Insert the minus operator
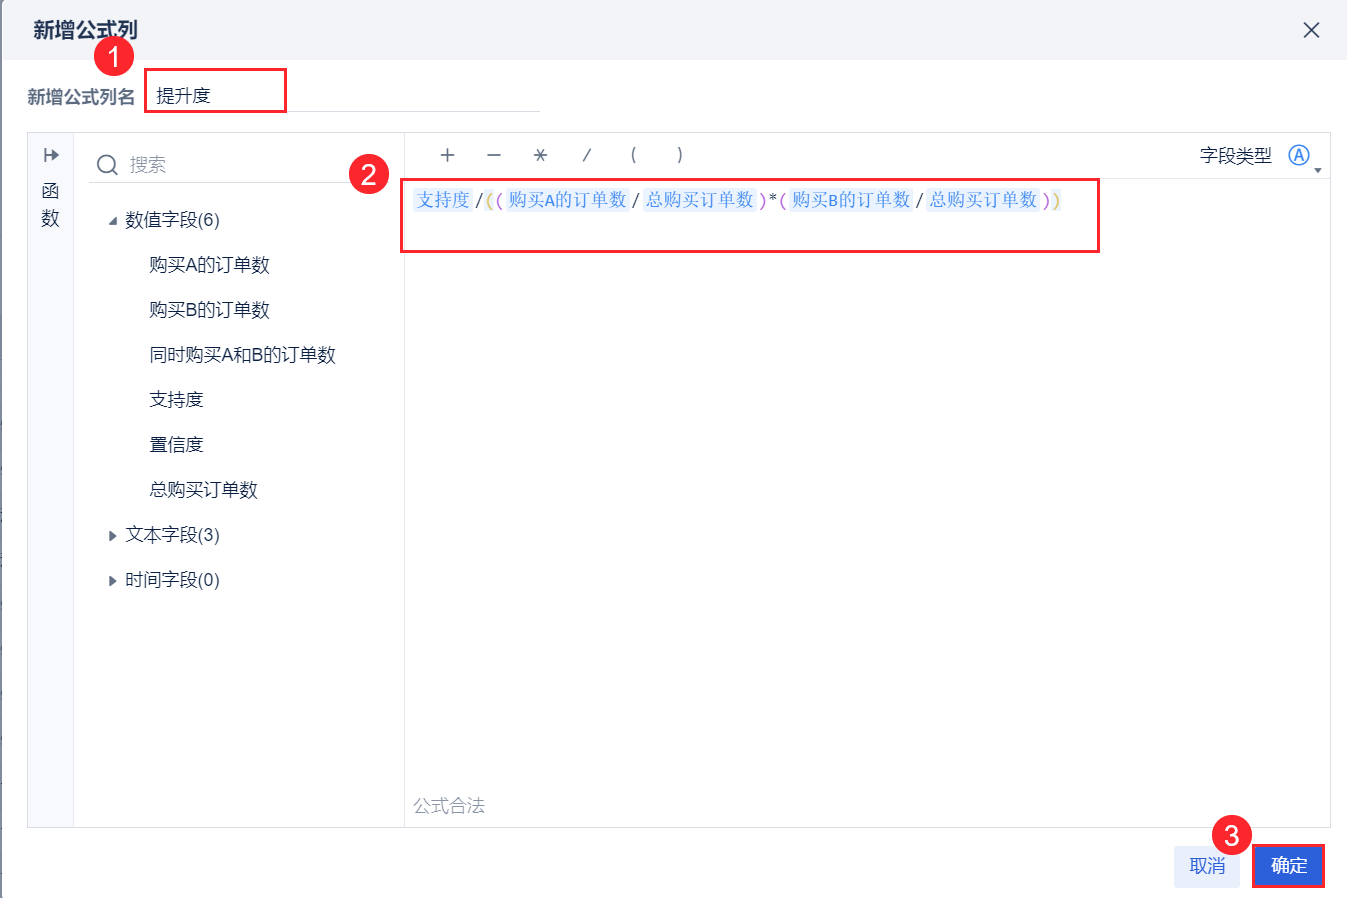1347x898 pixels. coord(494,155)
